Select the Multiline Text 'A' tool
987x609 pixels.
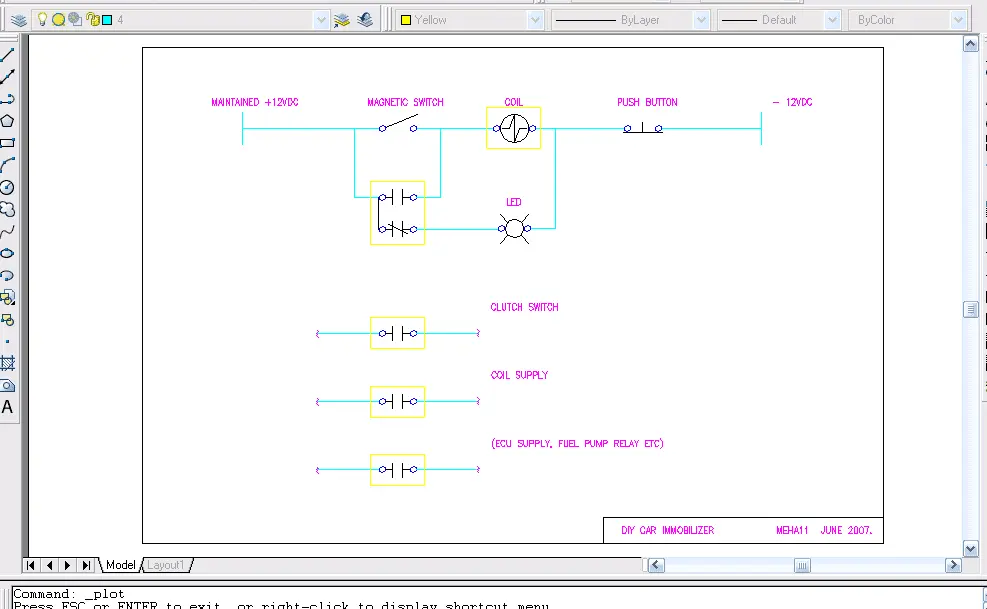[7, 407]
